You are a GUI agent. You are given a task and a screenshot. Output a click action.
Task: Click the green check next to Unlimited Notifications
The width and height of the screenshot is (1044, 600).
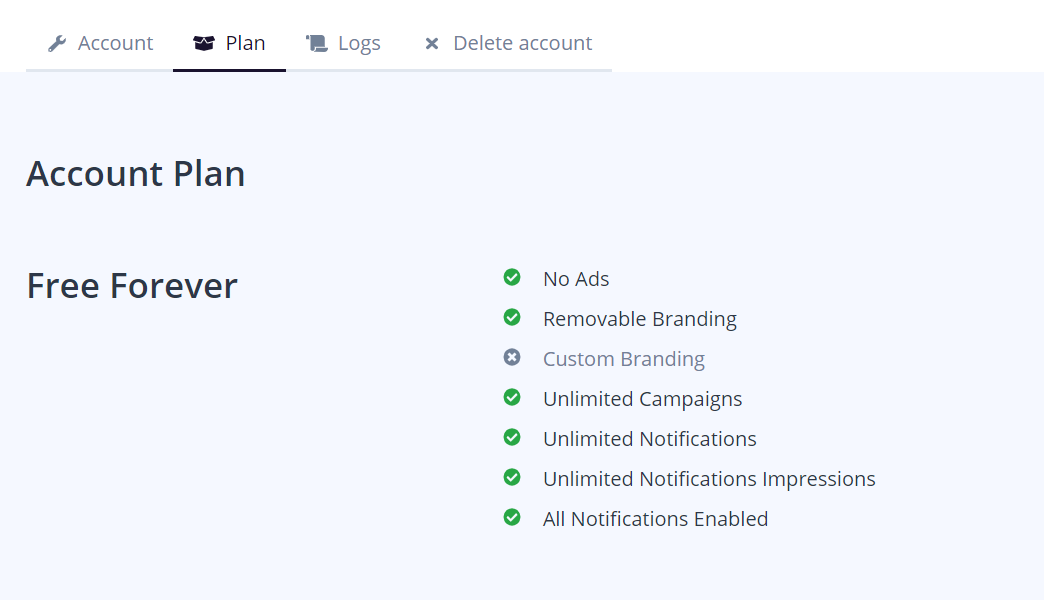[512, 437]
